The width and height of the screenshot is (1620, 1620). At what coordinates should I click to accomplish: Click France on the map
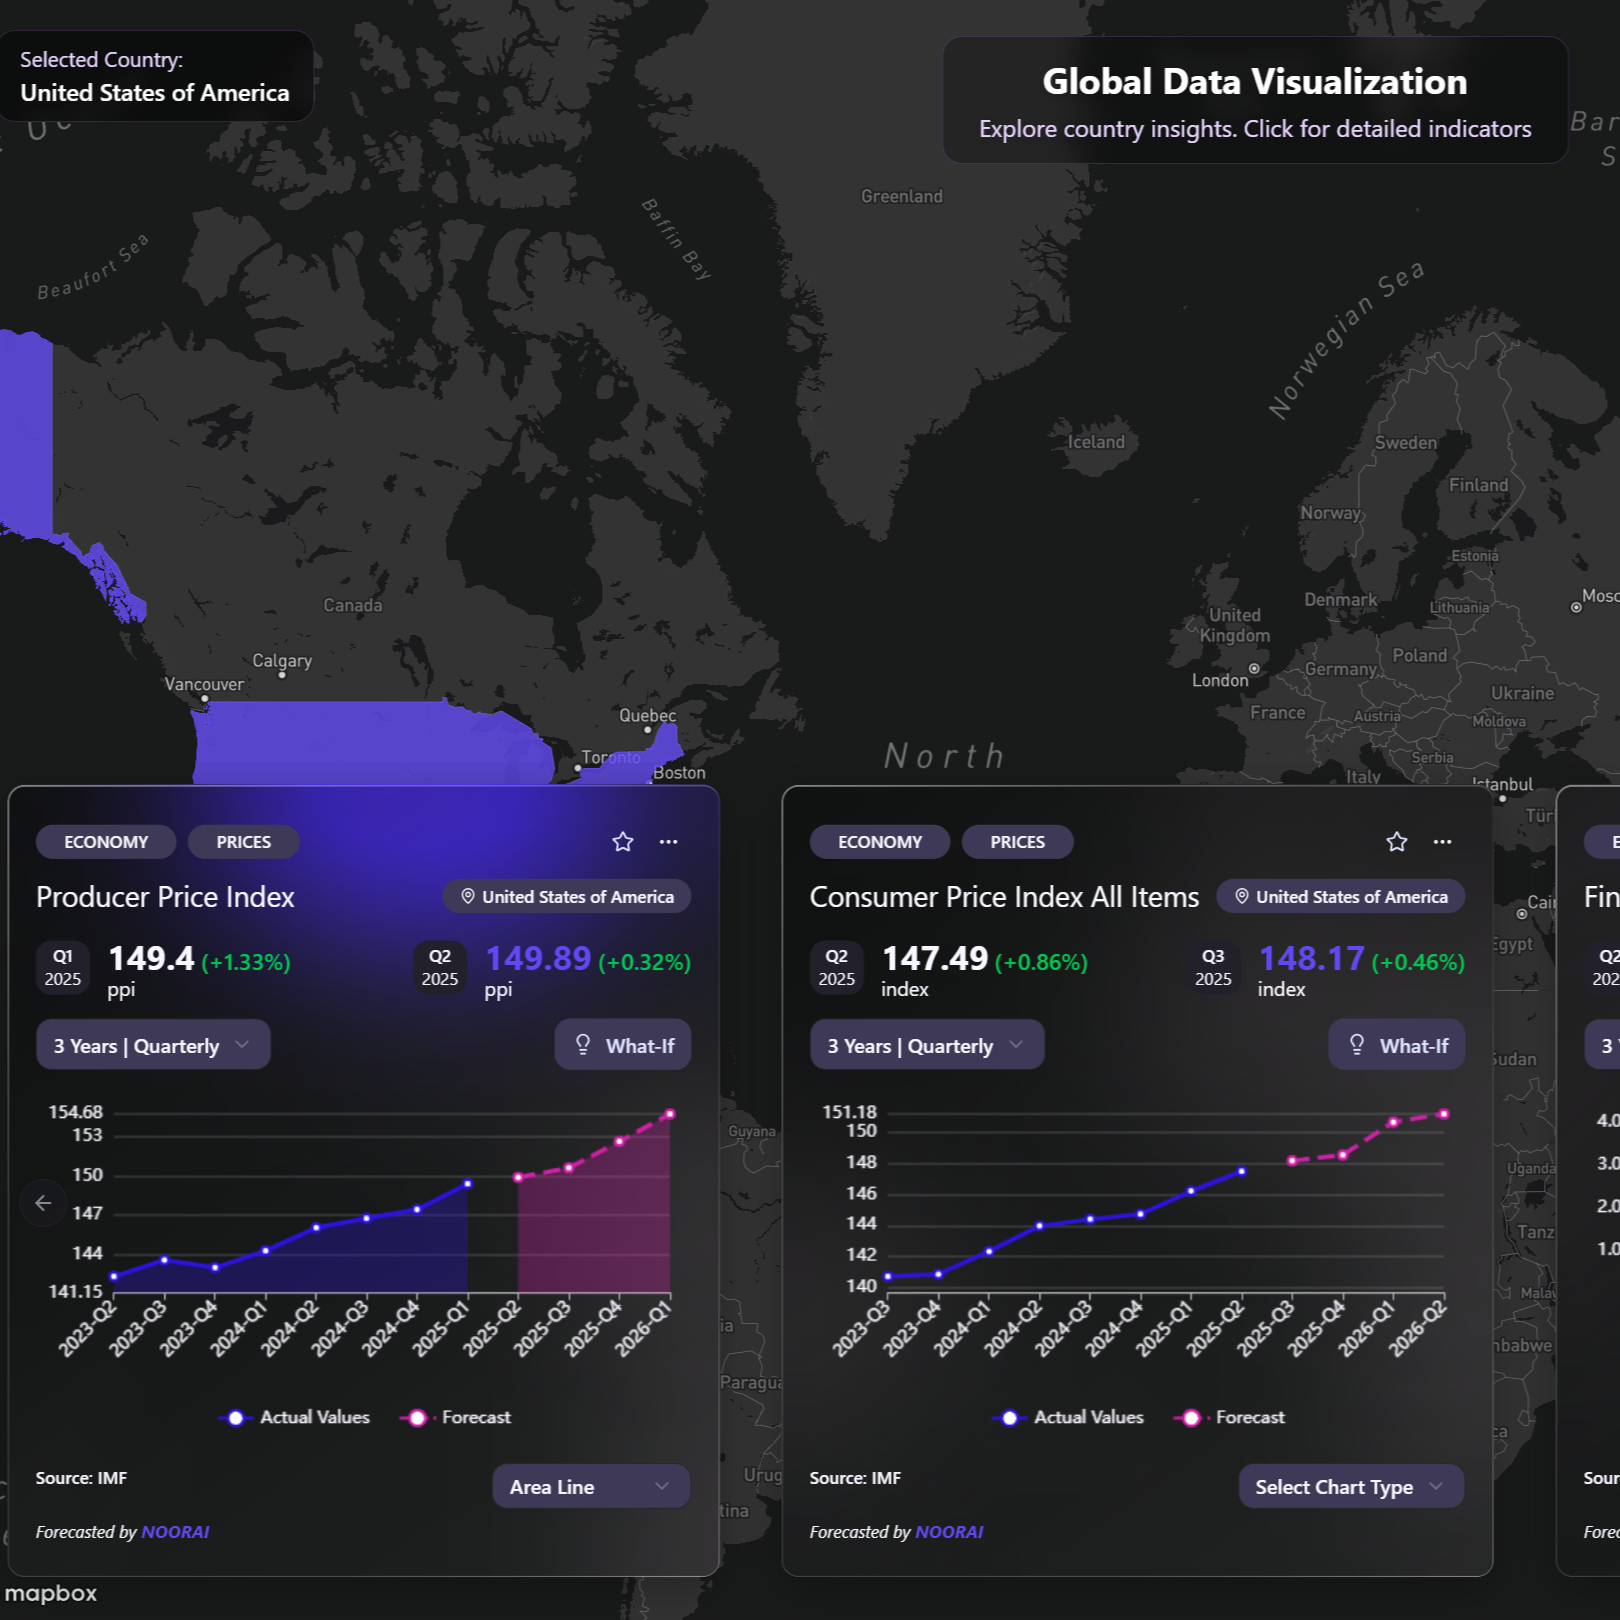pos(1278,713)
